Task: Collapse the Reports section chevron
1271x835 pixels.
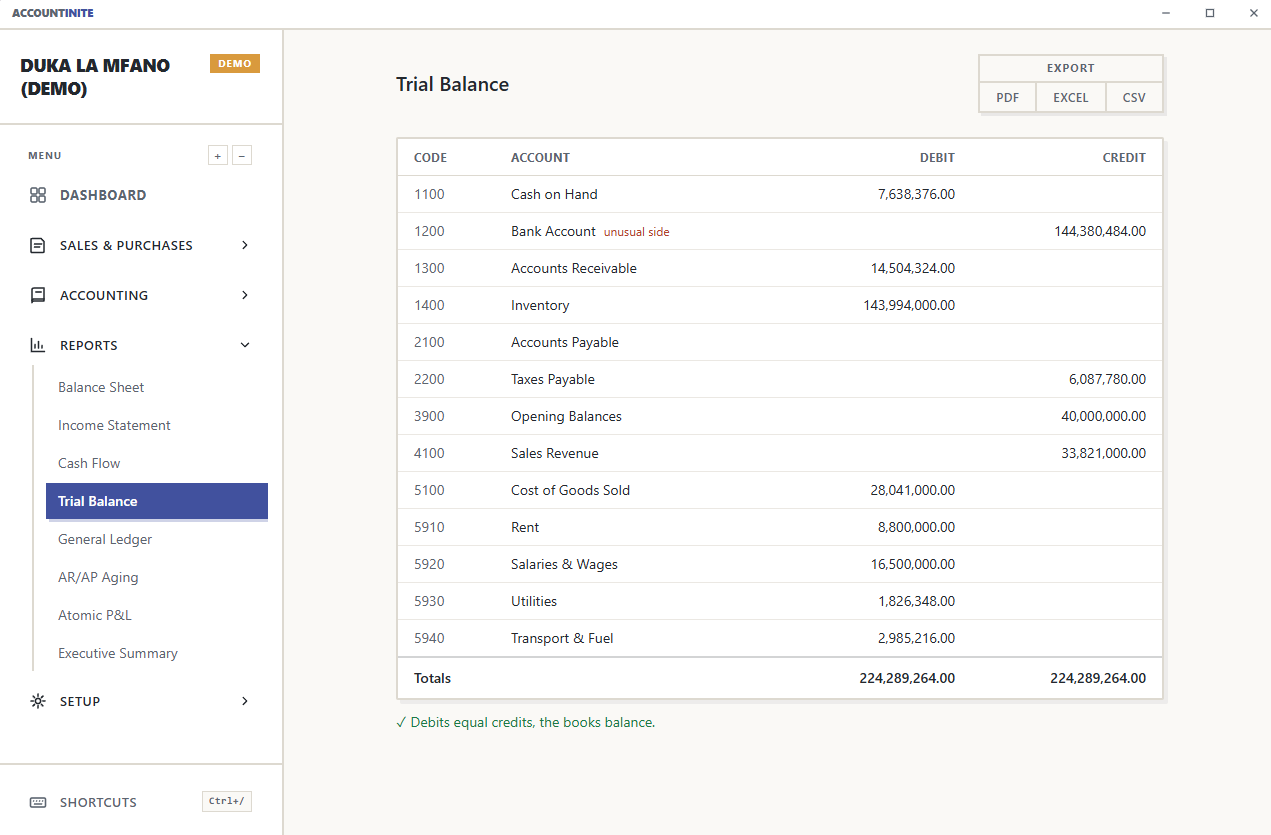Action: tap(245, 345)
